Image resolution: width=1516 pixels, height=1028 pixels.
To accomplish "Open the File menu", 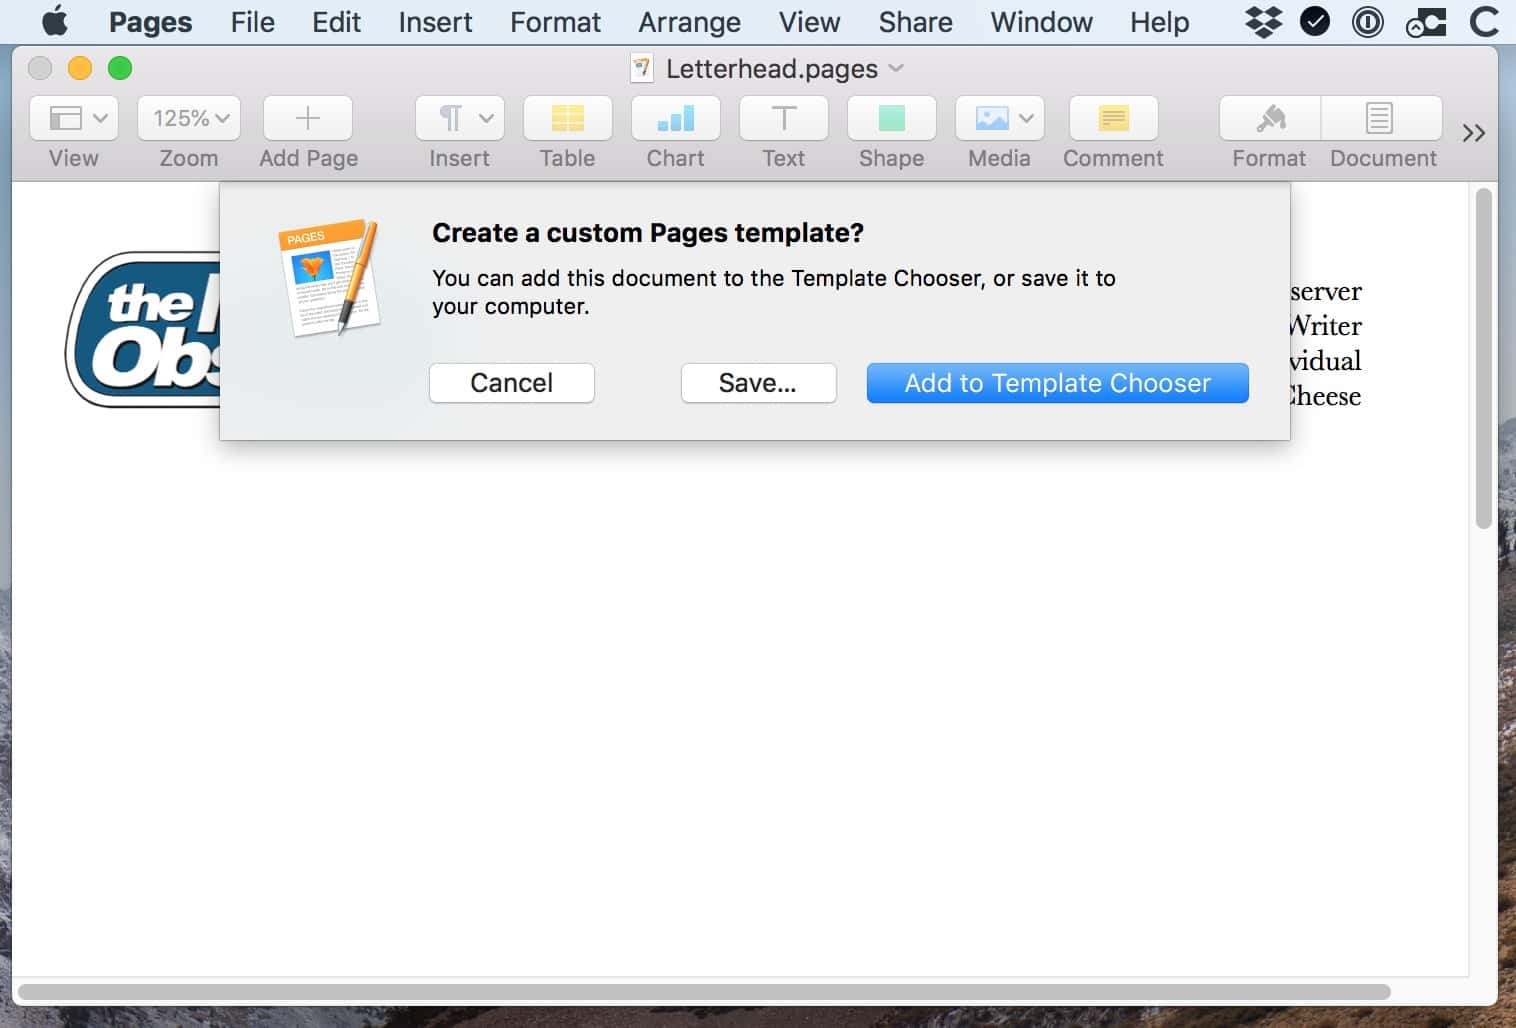I will click(252, 22).
